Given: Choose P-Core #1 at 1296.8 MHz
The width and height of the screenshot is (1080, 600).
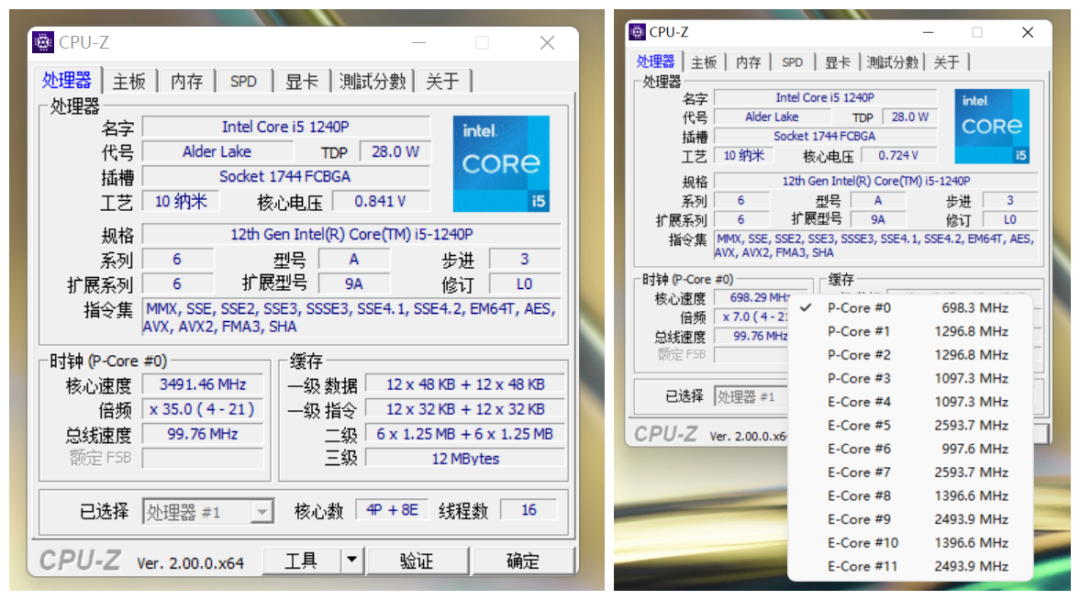Looking at the screenshot, I should [909, 331].
